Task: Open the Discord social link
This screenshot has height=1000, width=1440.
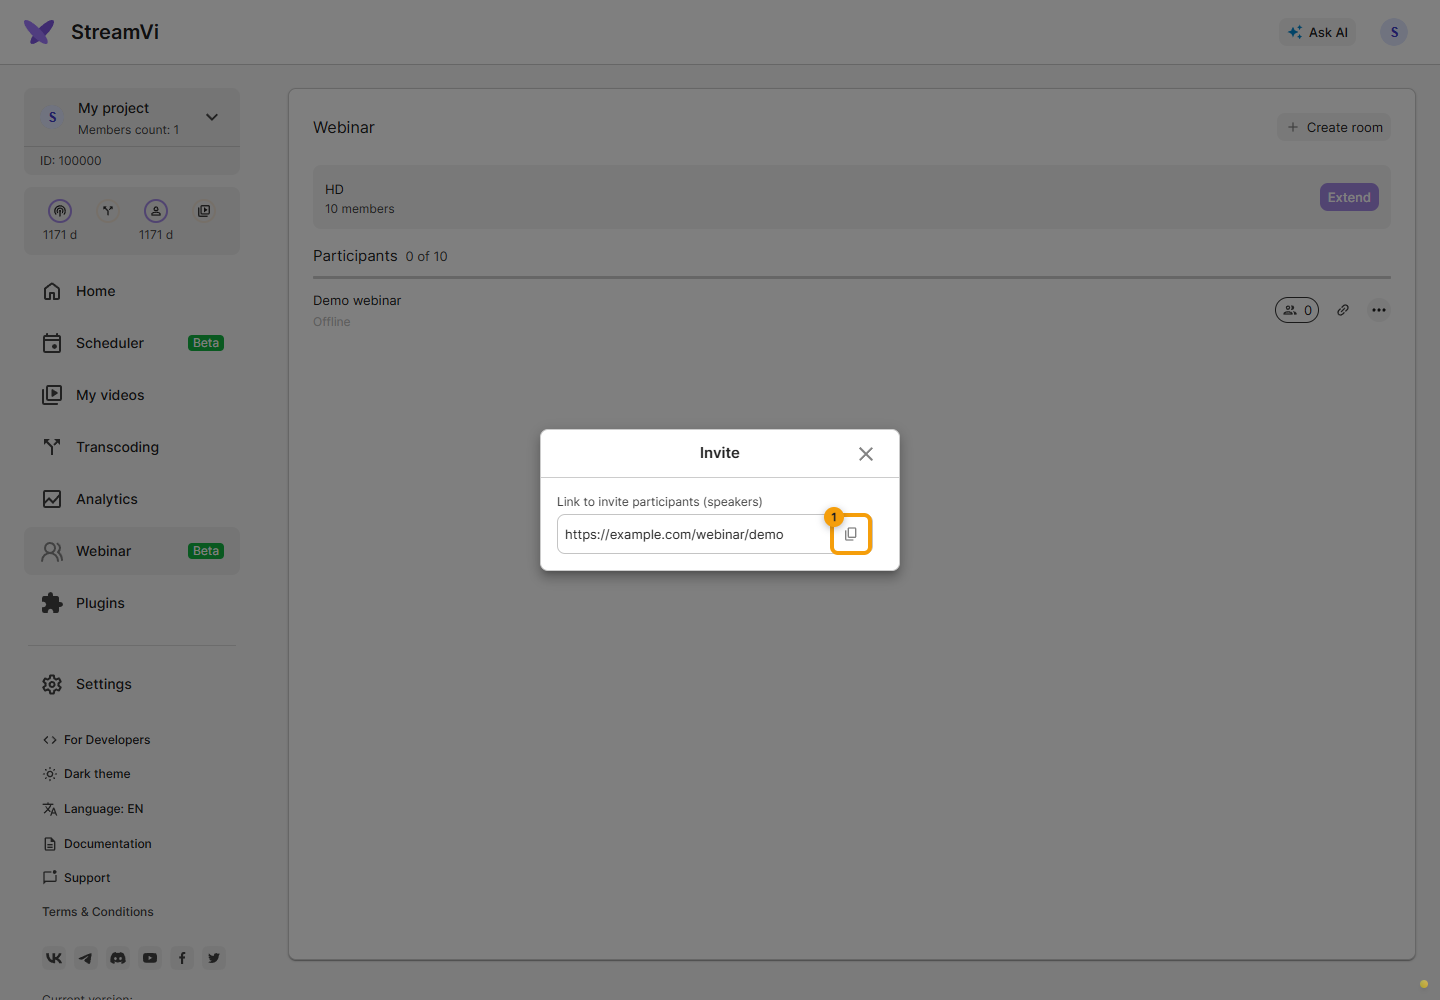Action: pyautogui.click(x=118, y=958)
